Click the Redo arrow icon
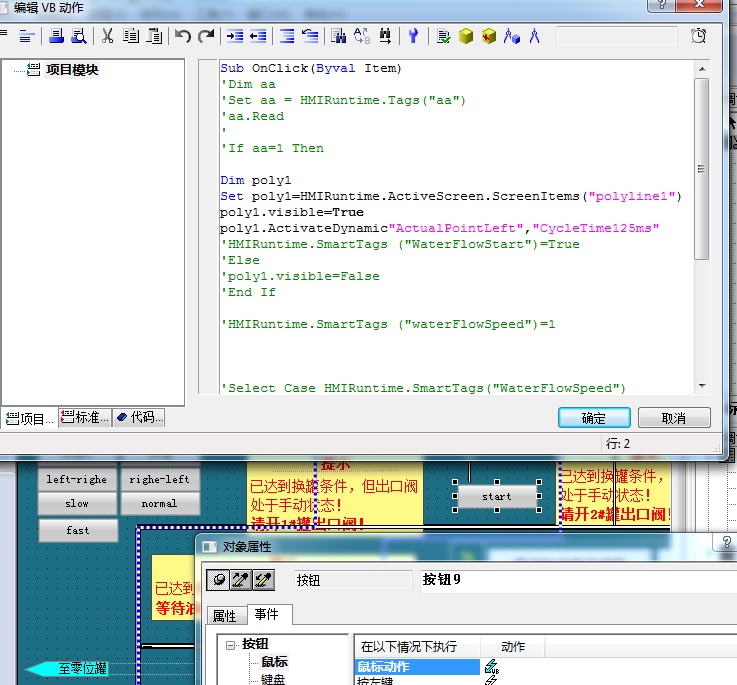This screenshot has height=685, width=737. pos(206,36)
